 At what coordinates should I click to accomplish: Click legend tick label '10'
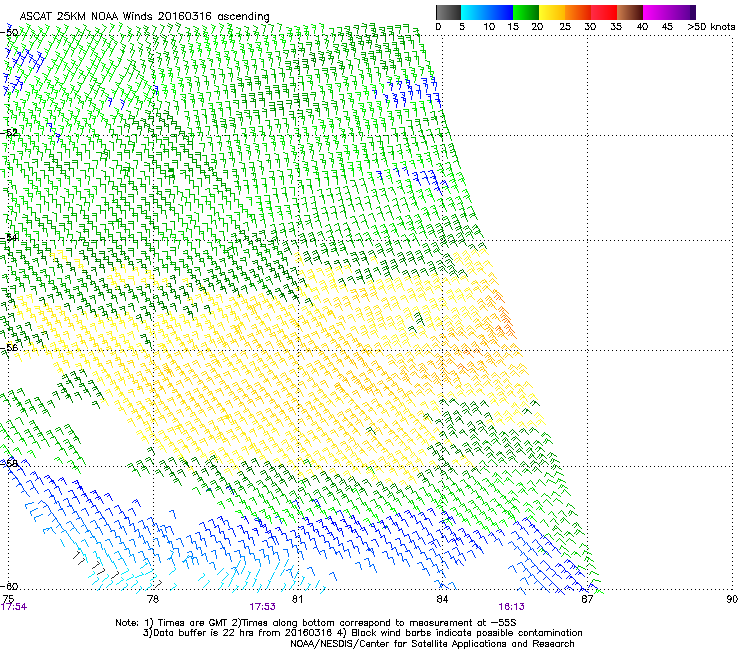tap(489, 26)
